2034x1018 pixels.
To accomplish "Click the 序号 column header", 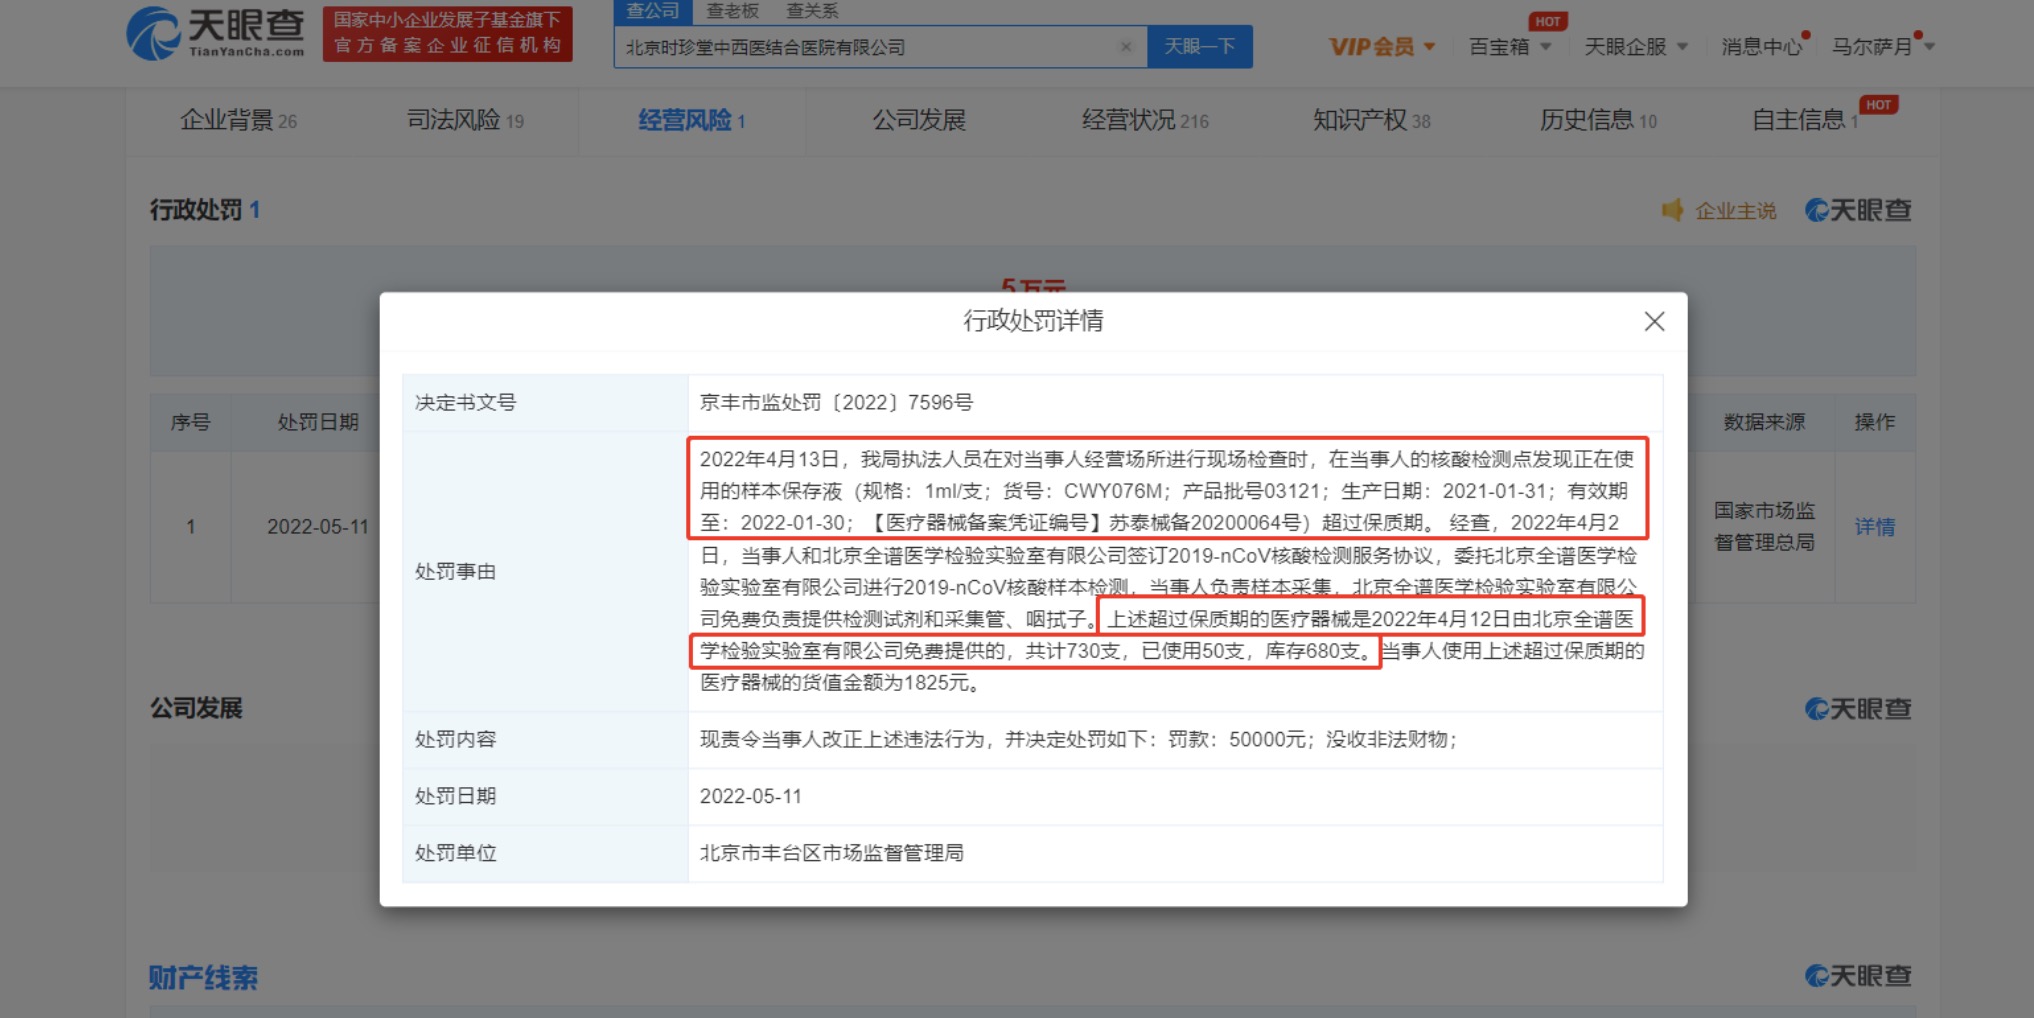I will (190, 422).
